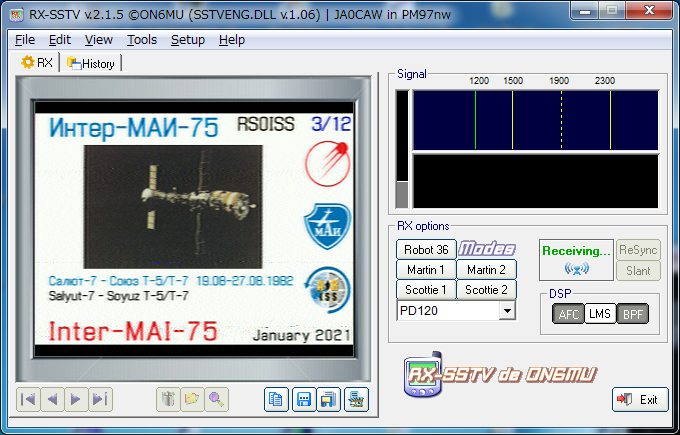
Task: Click the '1900' frequency label
Action: [559, 81]
